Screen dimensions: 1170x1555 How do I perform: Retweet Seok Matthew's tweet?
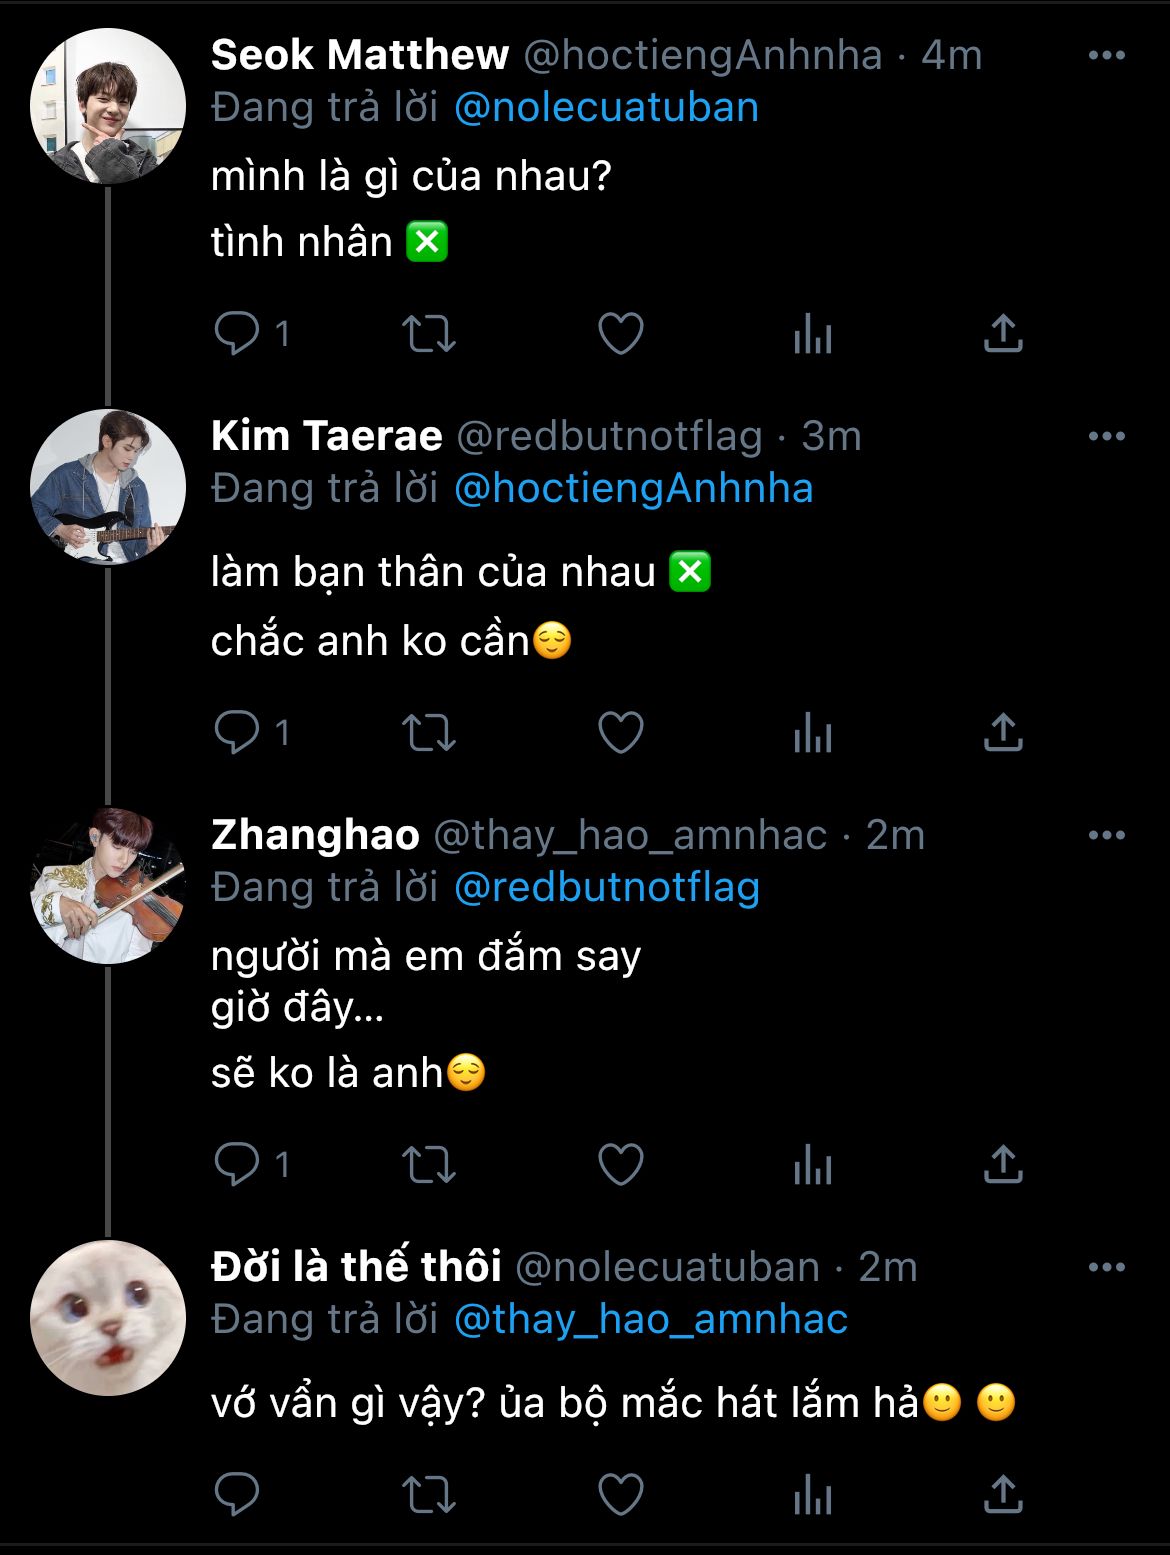[429, 334]
